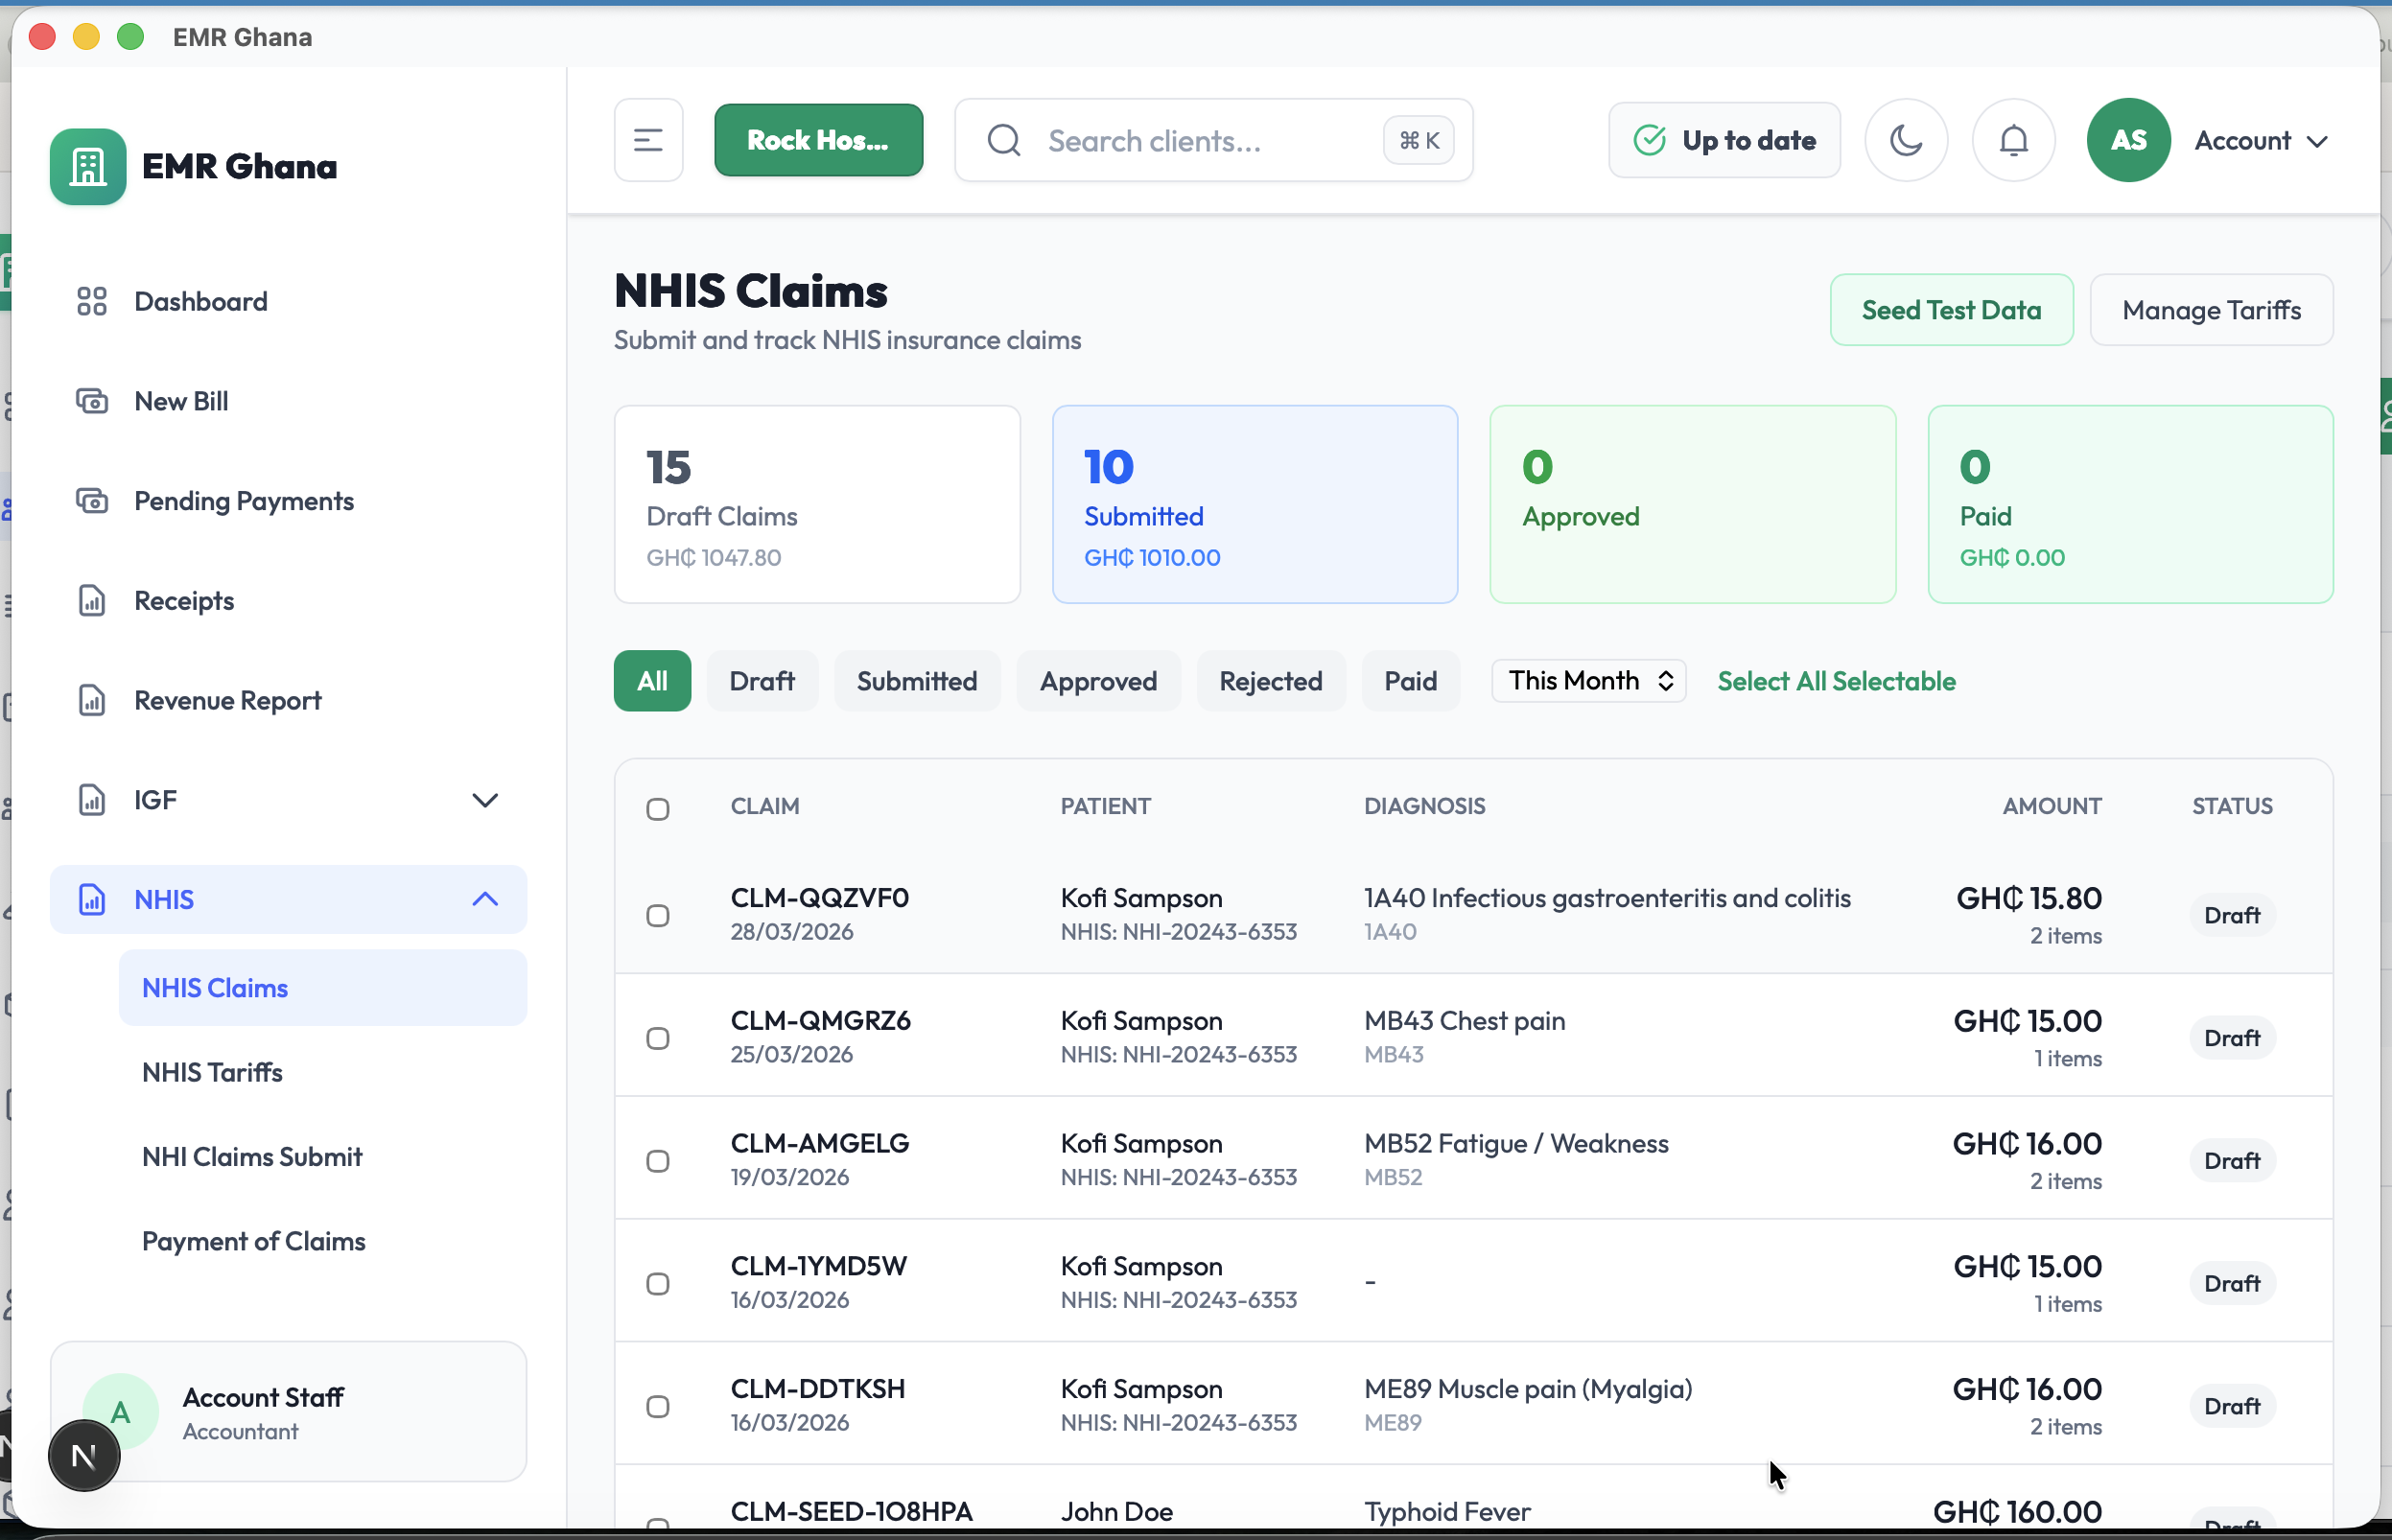Select the header checkbox above the claims list
This screenshot has height=1540, width=2392.
tap(658, 808)
